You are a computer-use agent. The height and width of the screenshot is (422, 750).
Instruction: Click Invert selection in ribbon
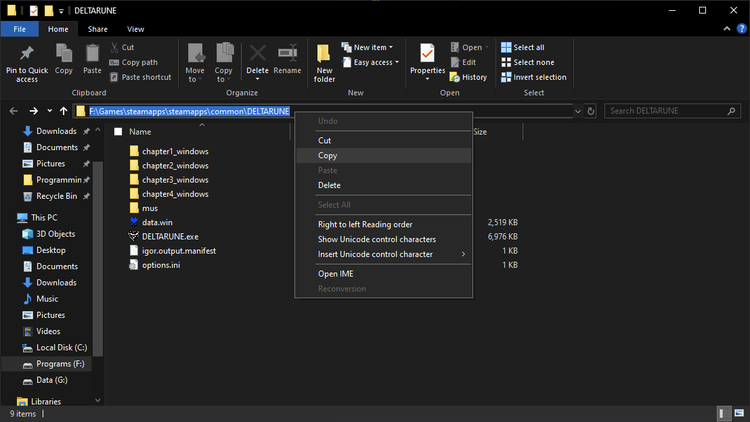(533, 77)
